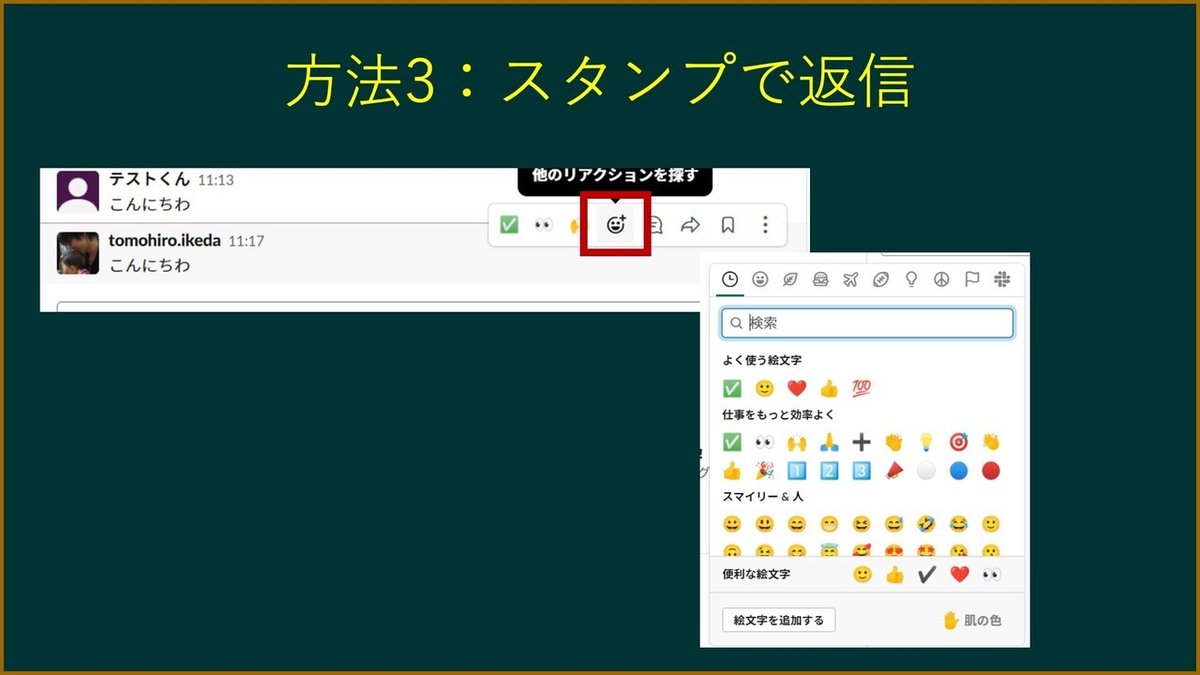
Task: Pick the eyes in the 便利な絵文字 bar
Action: [990, 574]
